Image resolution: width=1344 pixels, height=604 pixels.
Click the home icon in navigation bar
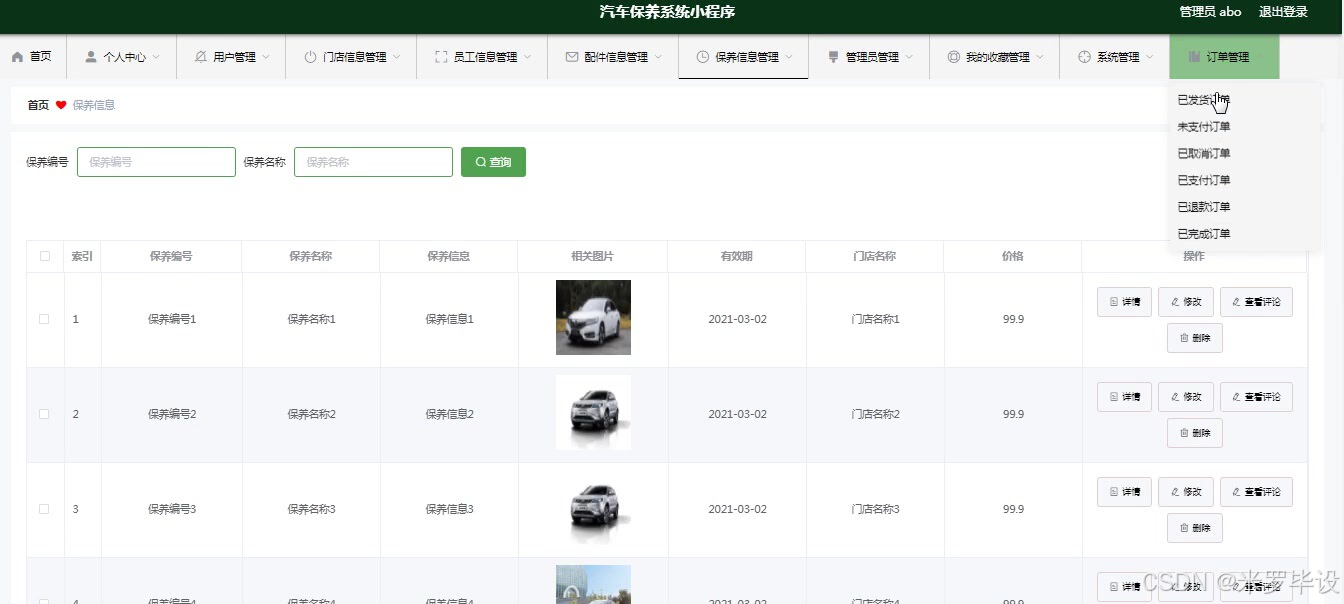(17, 58)
